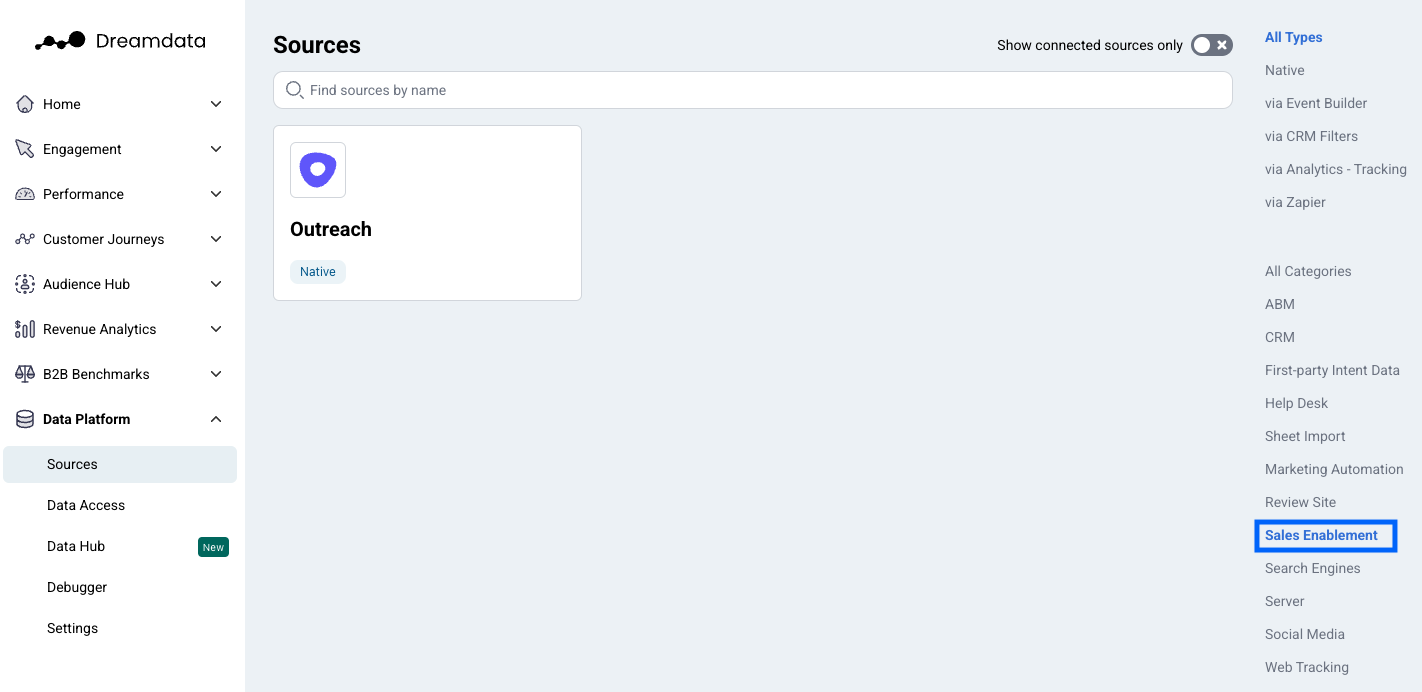The height and width of the screenshot is (692, 1422).
Task: Select Marketing Automation category
Action: pyautogui.click(x=1334, y=469)
